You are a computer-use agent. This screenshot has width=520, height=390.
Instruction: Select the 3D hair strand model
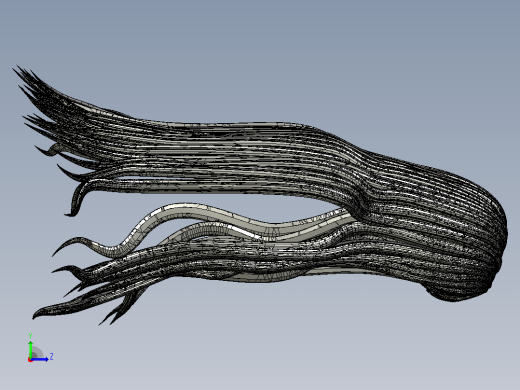[260, 195]
